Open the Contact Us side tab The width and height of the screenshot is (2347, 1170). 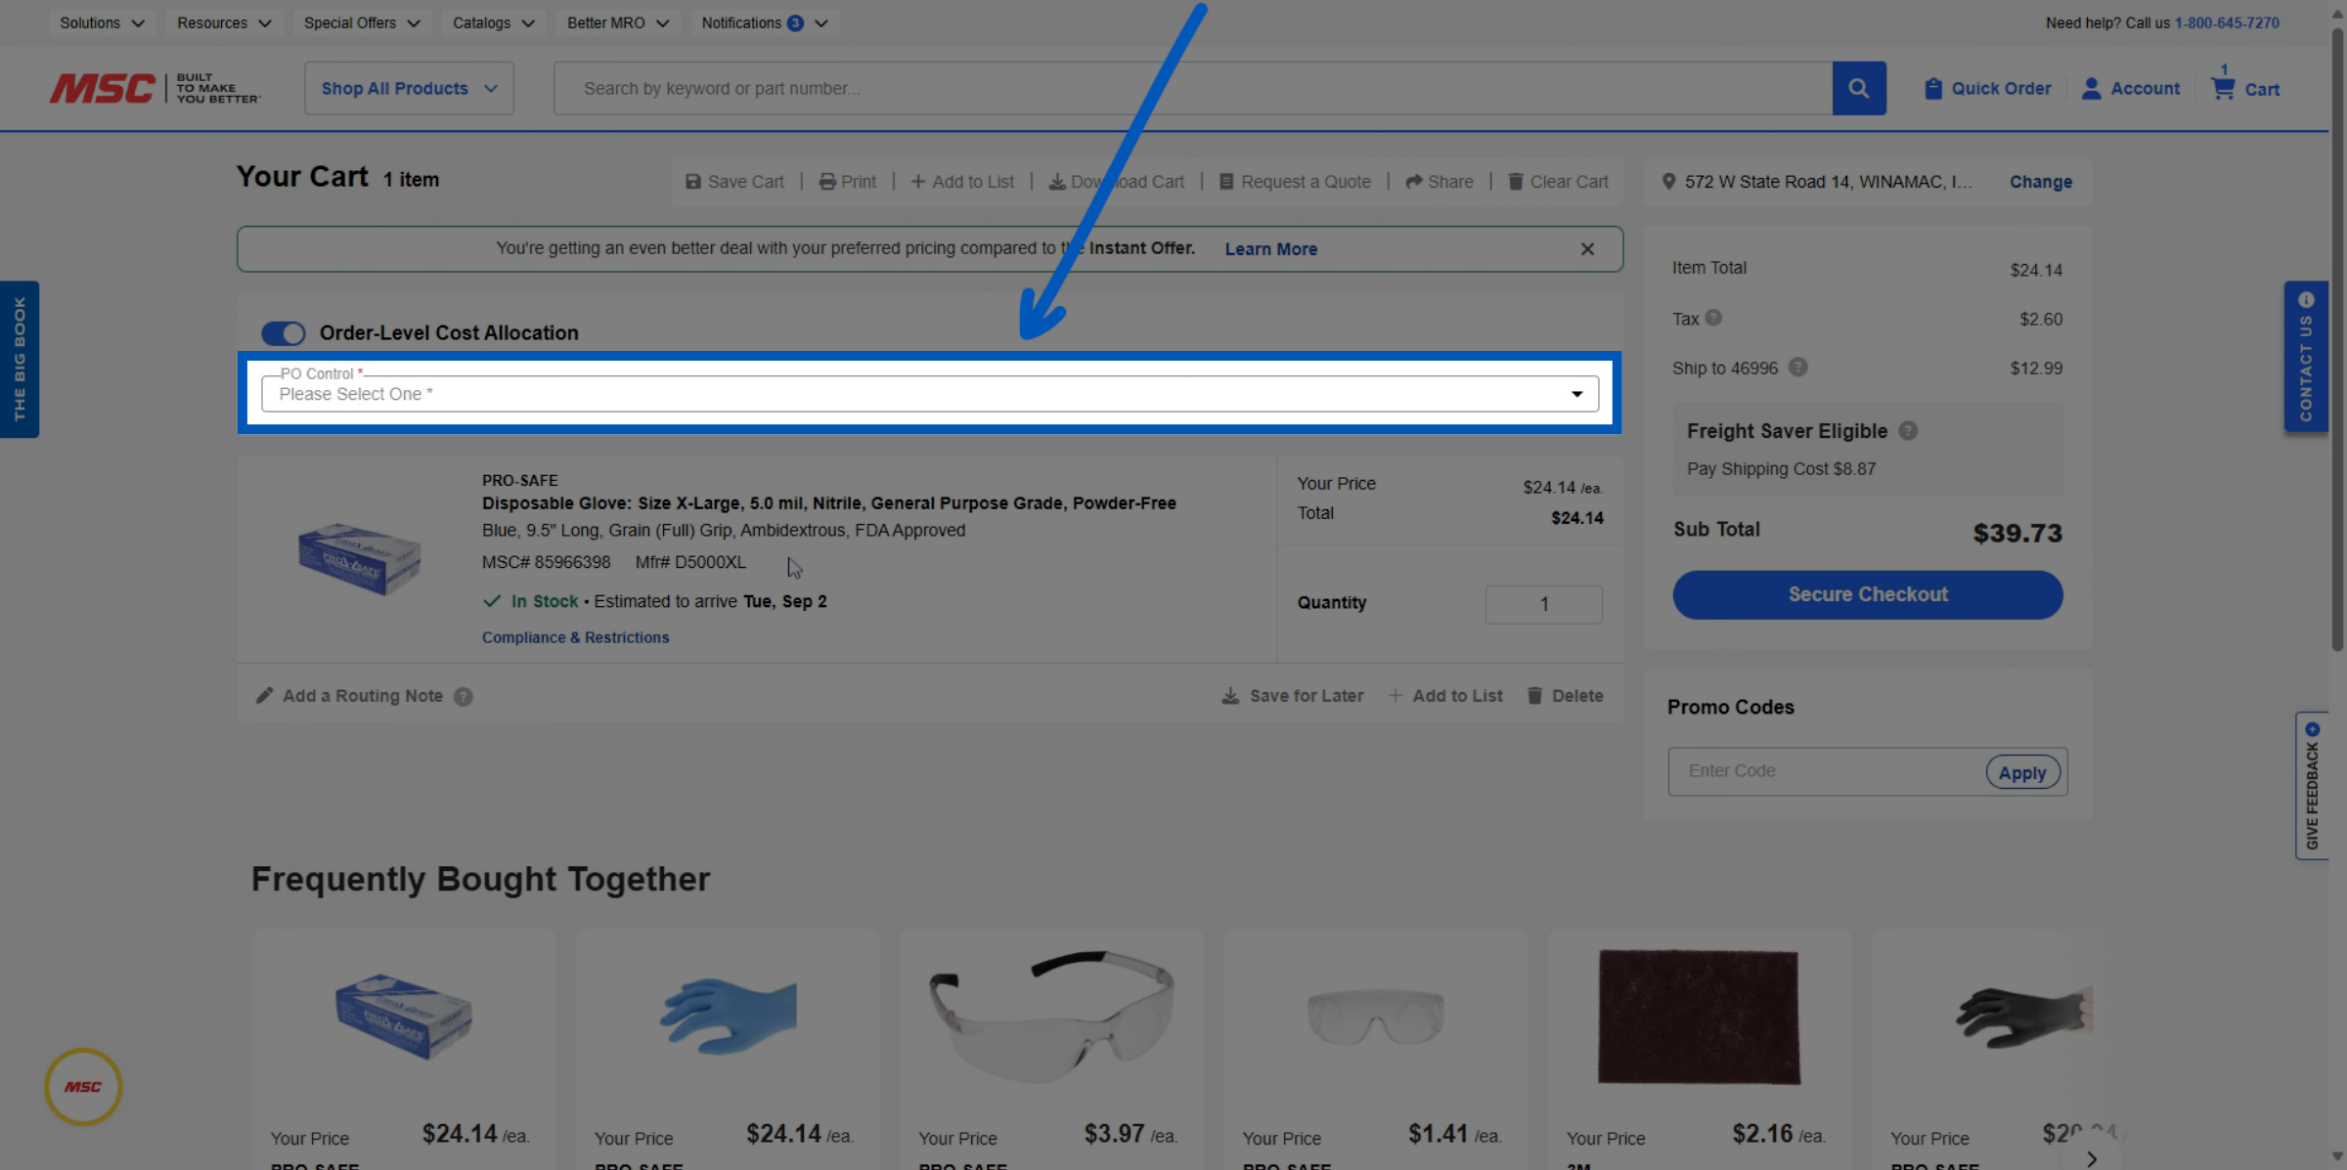[x=2306, y=356]
